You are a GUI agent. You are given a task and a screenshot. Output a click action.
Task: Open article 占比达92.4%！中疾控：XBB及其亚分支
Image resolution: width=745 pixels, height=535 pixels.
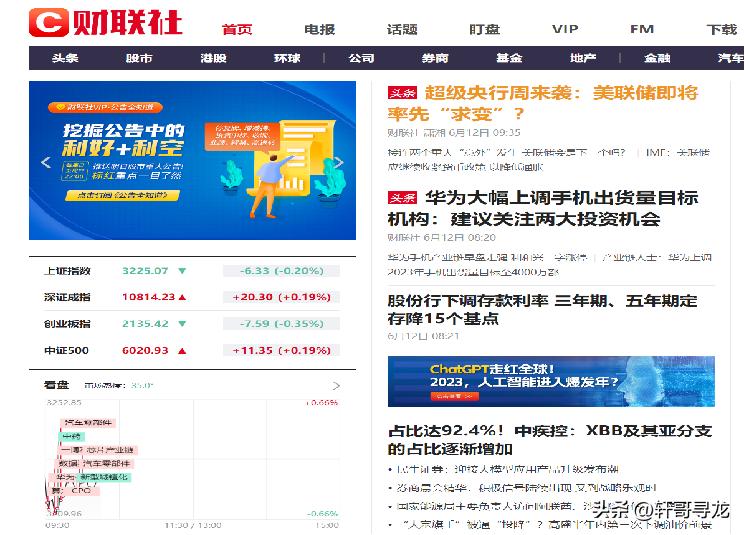(550, 439)
